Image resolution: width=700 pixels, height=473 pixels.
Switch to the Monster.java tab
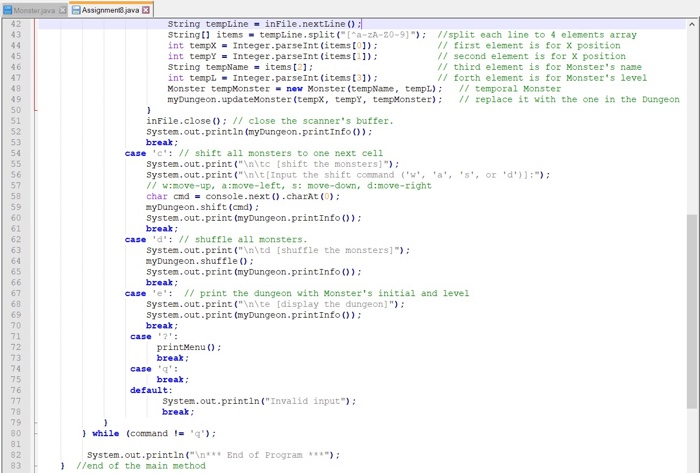pos(34,10)
